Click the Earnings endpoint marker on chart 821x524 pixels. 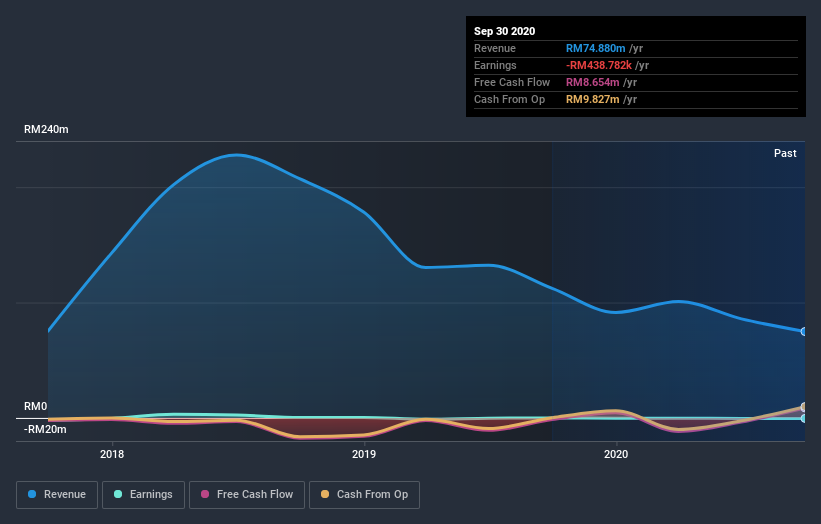(804, 418)
